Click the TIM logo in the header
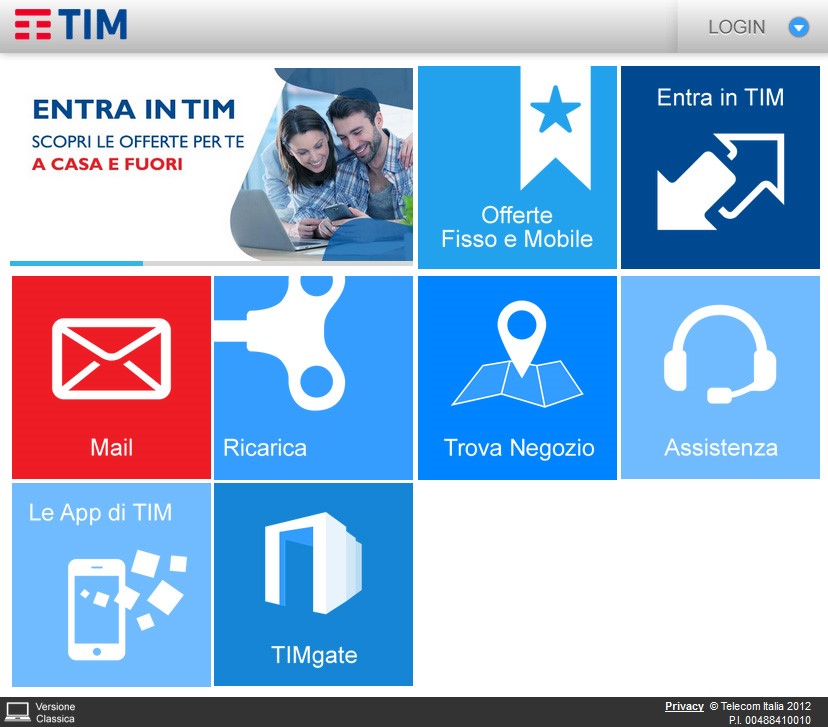Screen dimensions: 828x727 (x=71, y=24)
